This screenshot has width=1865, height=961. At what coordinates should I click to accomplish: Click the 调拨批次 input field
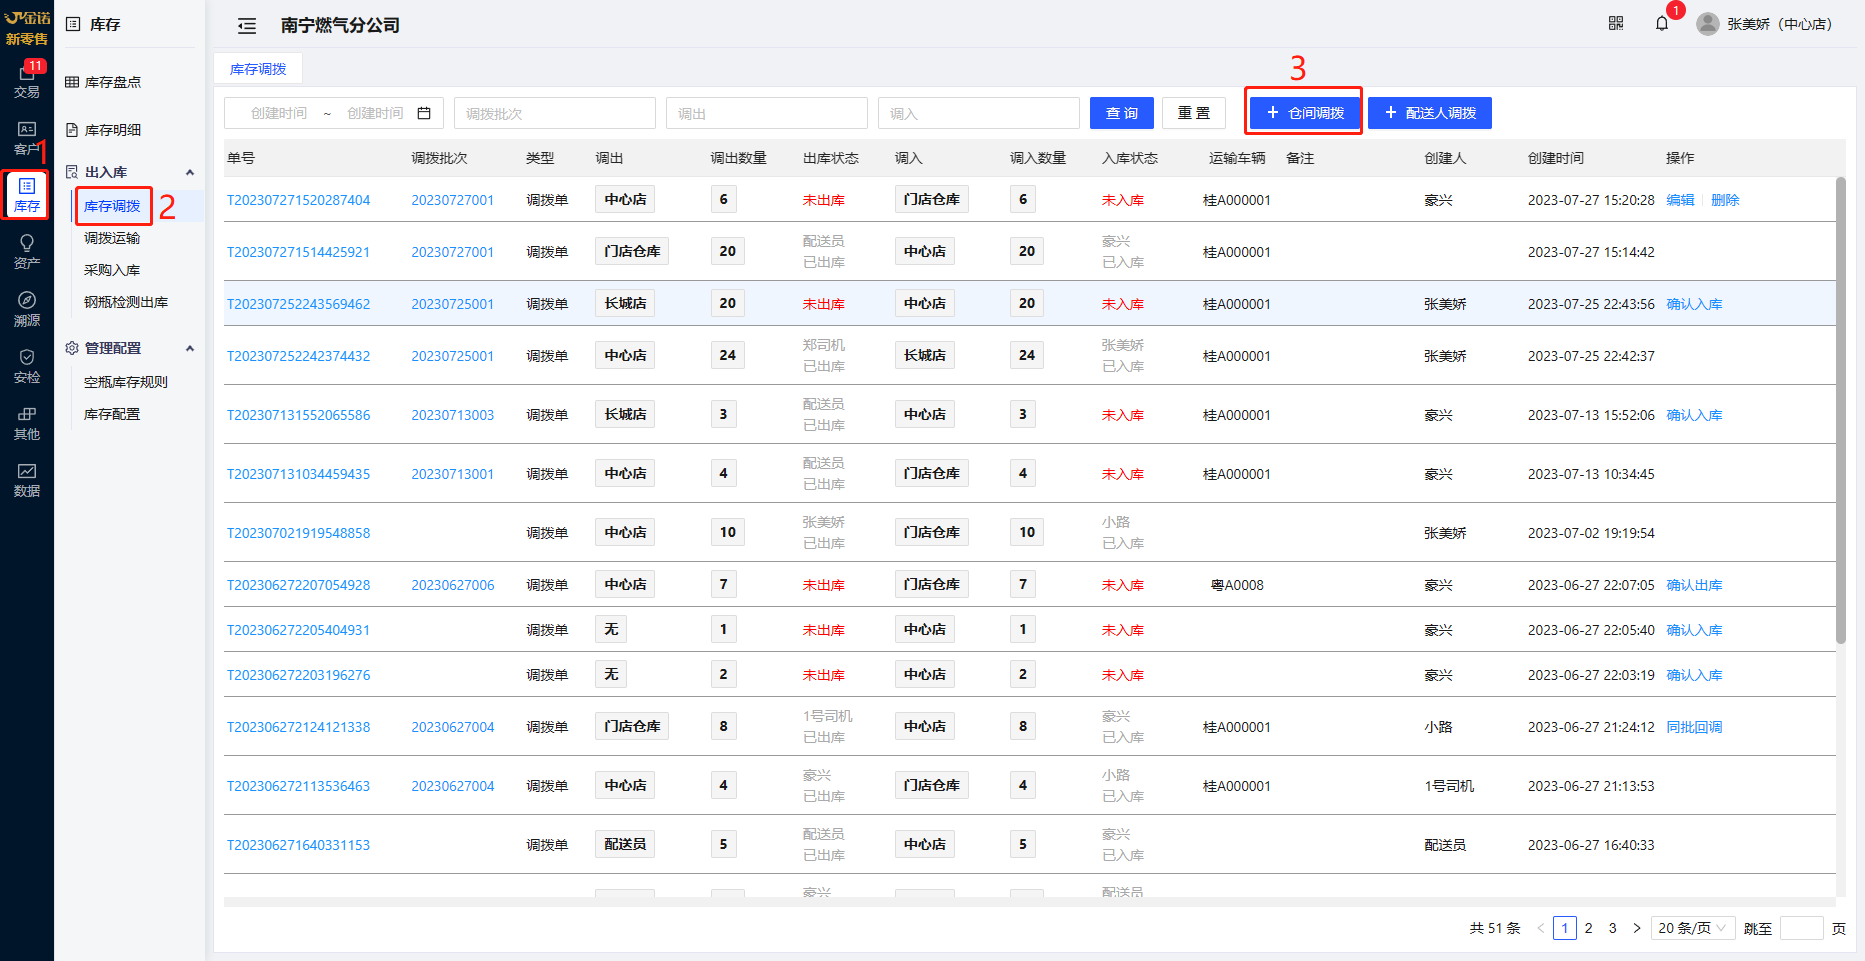click(x=555, y=113)
